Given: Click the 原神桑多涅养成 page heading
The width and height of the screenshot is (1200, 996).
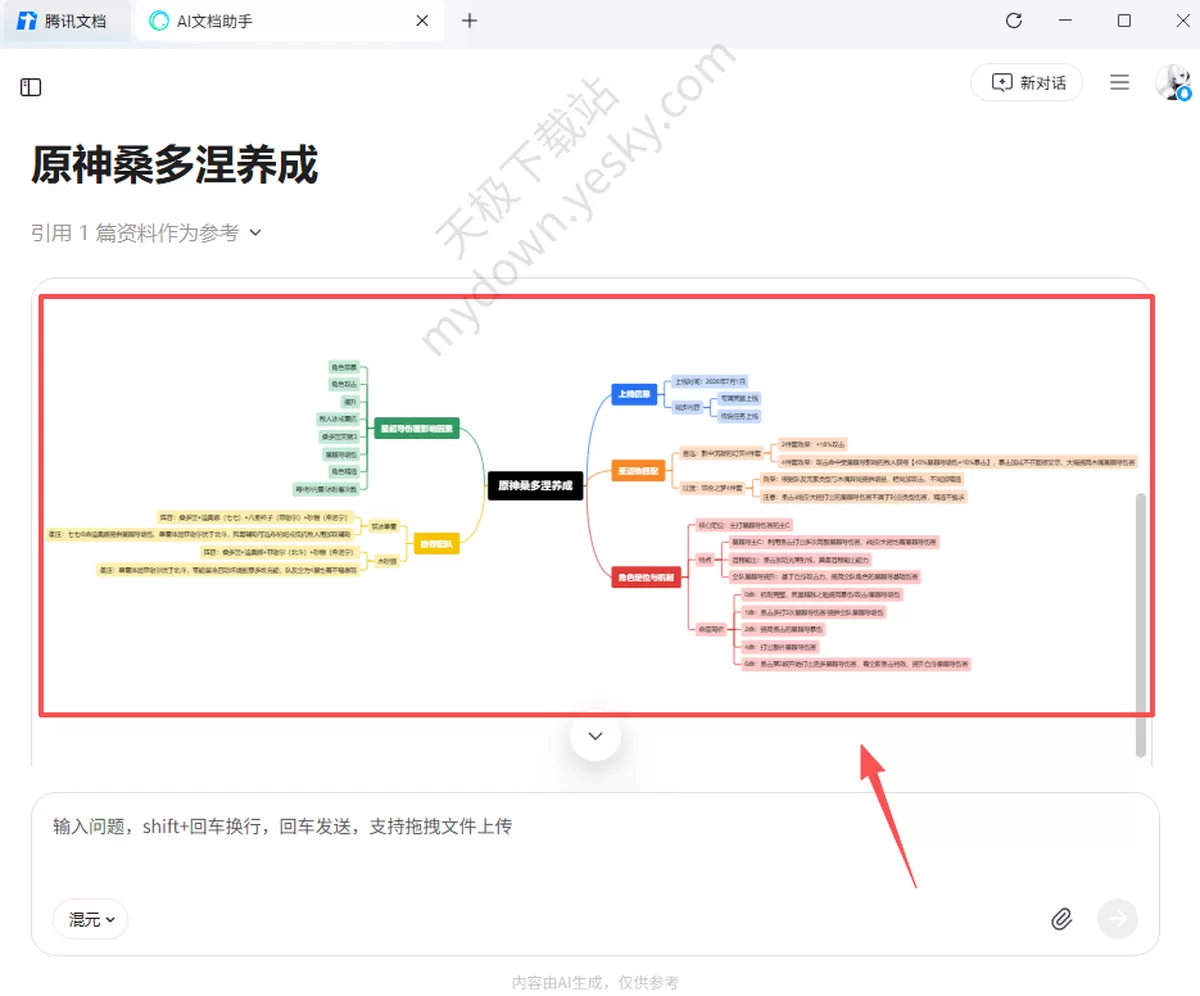Looking at the screenshot, I should (174, 165).
